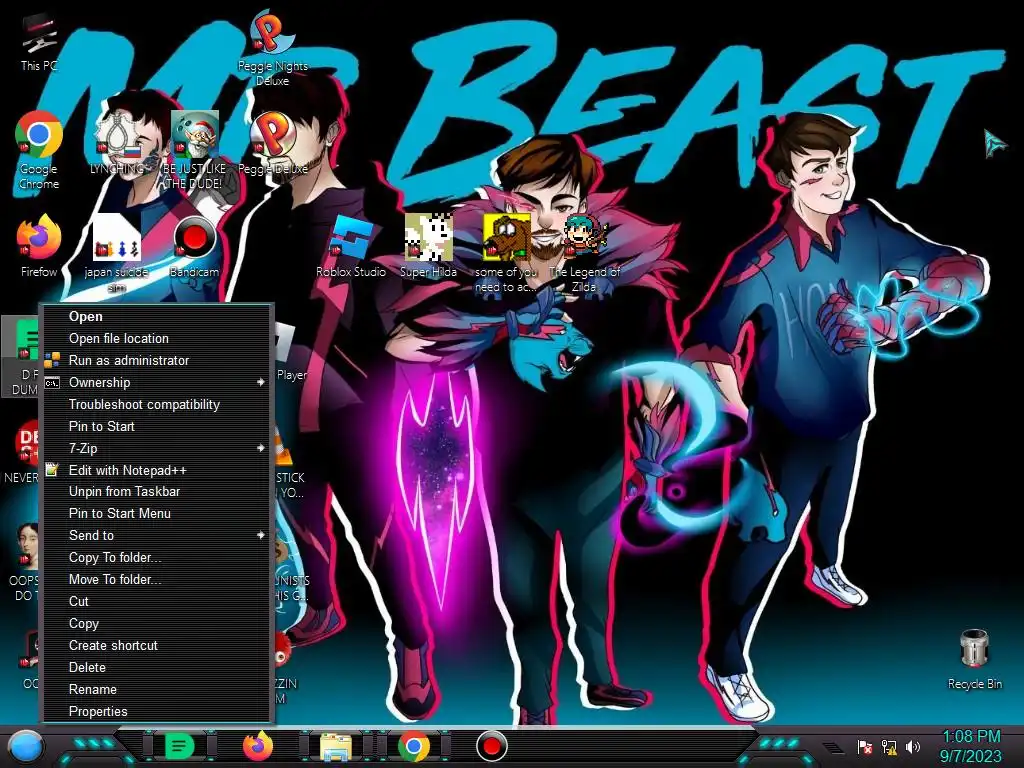Select the Bandicam desktop icon
This screenshot has width=1024, height=768.
[194, 247]
